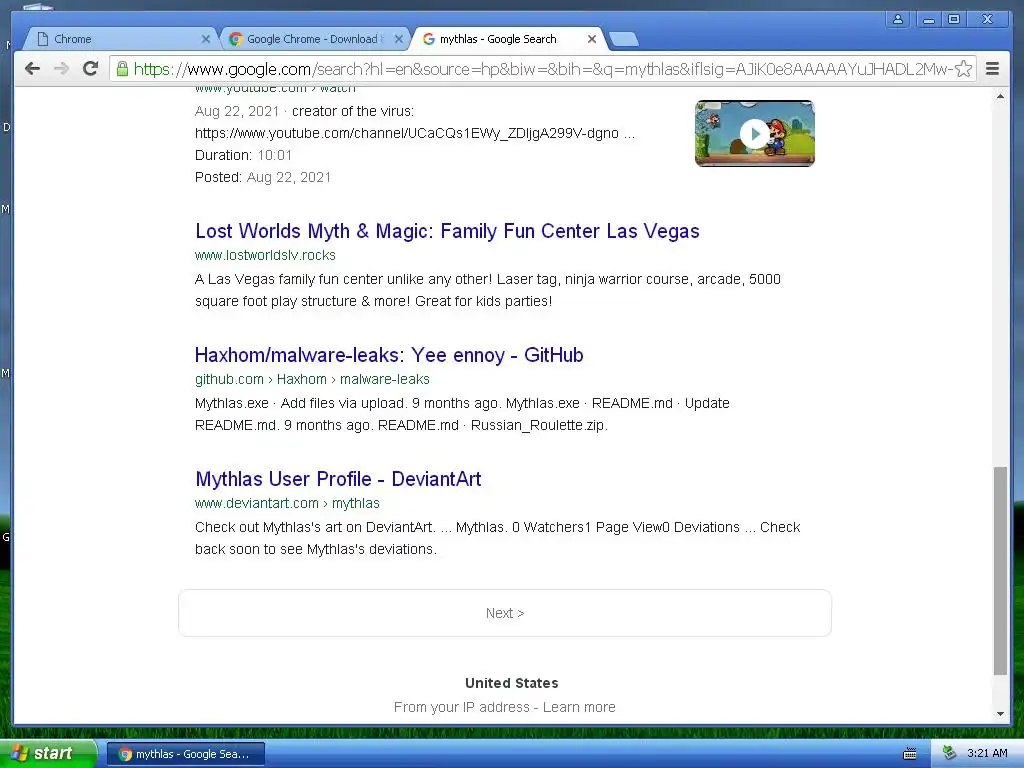Click the vertical scrollbar thumb

(x=1000, y=571)
